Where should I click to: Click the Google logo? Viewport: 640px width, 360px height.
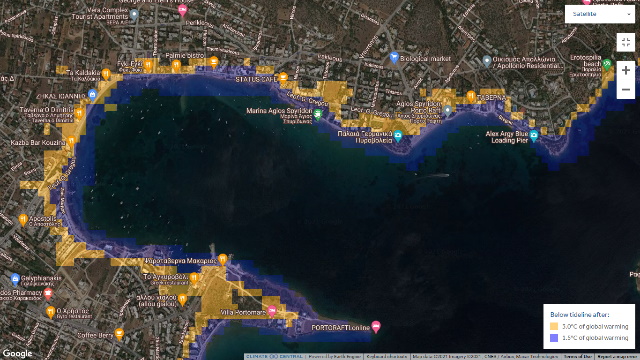(17, 353)
